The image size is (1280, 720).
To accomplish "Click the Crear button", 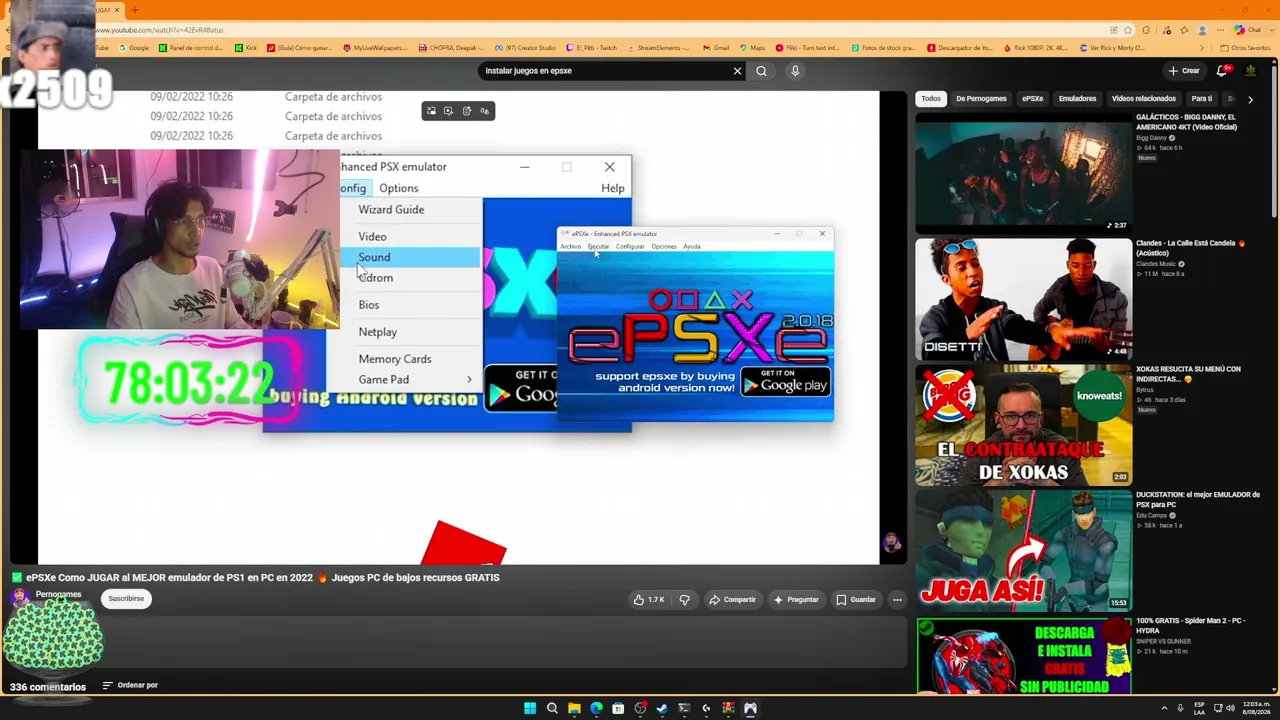I will (x=1184, y=71).
